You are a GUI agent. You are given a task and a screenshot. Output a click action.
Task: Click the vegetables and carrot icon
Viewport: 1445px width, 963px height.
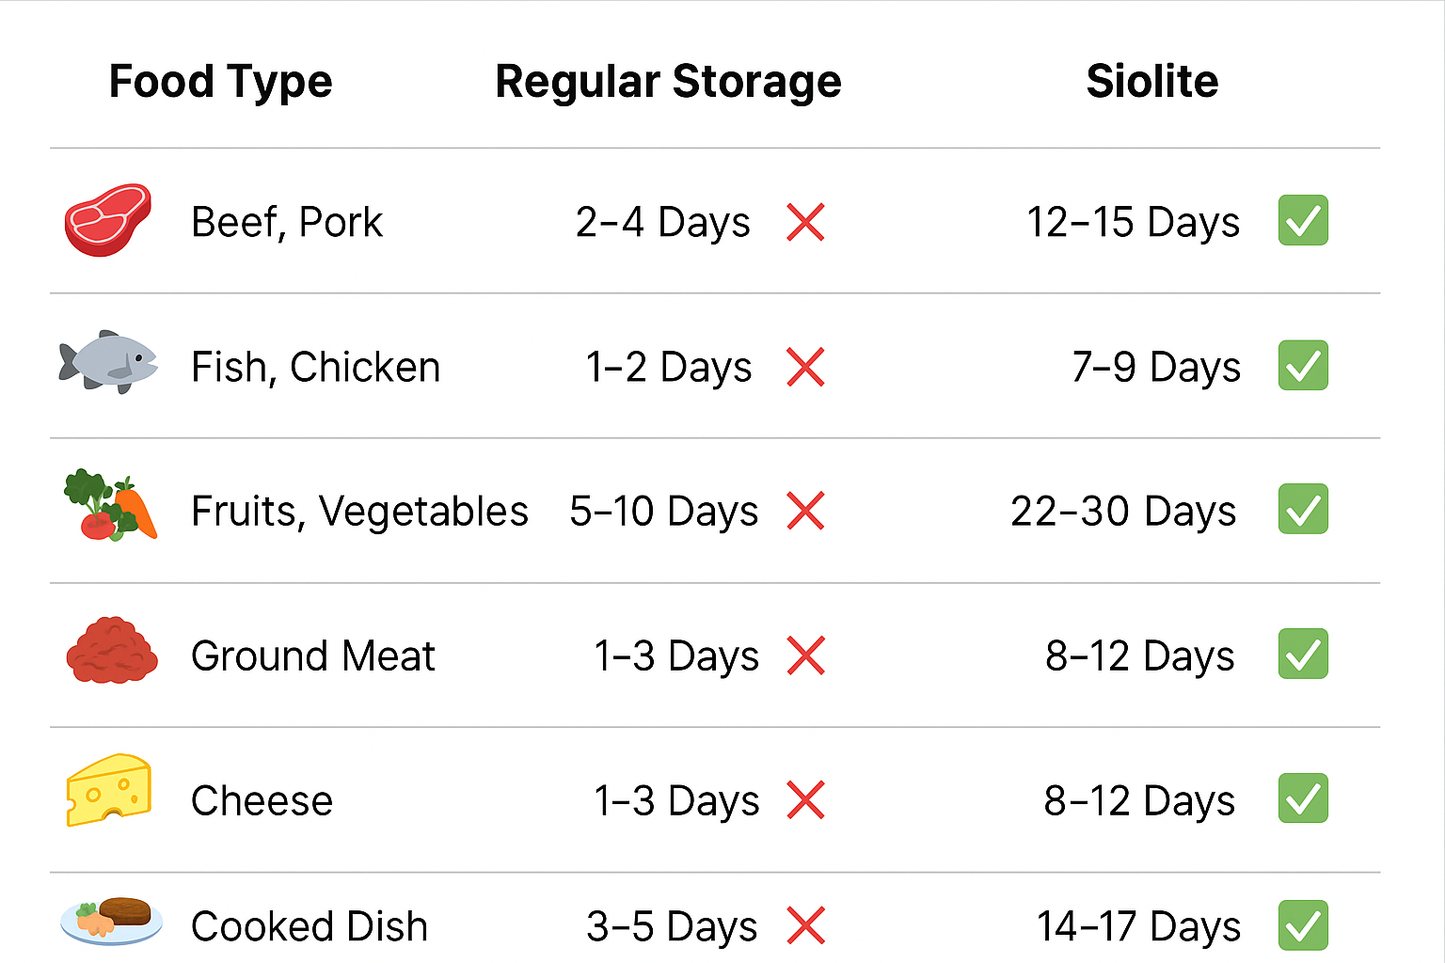coord(110,506)
